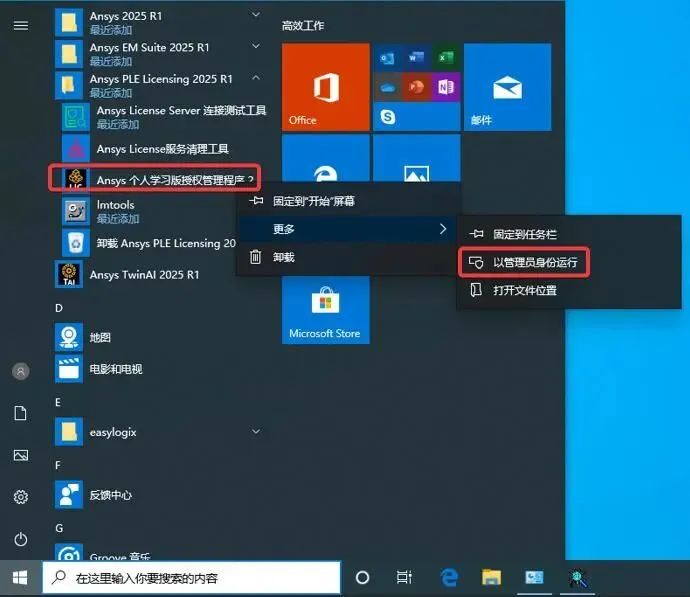
Task: Click the Windows Start button
Action: (x=20, y=578)
